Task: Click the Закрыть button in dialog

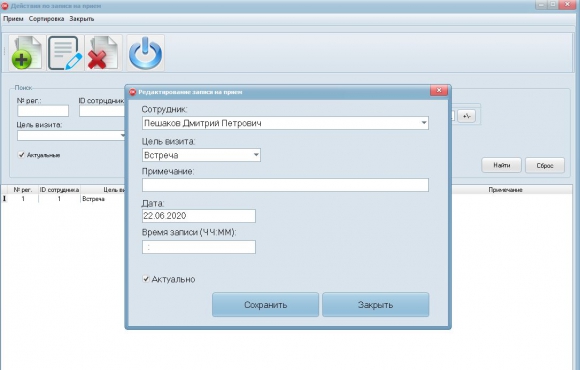Action: [x=375, y=305]
